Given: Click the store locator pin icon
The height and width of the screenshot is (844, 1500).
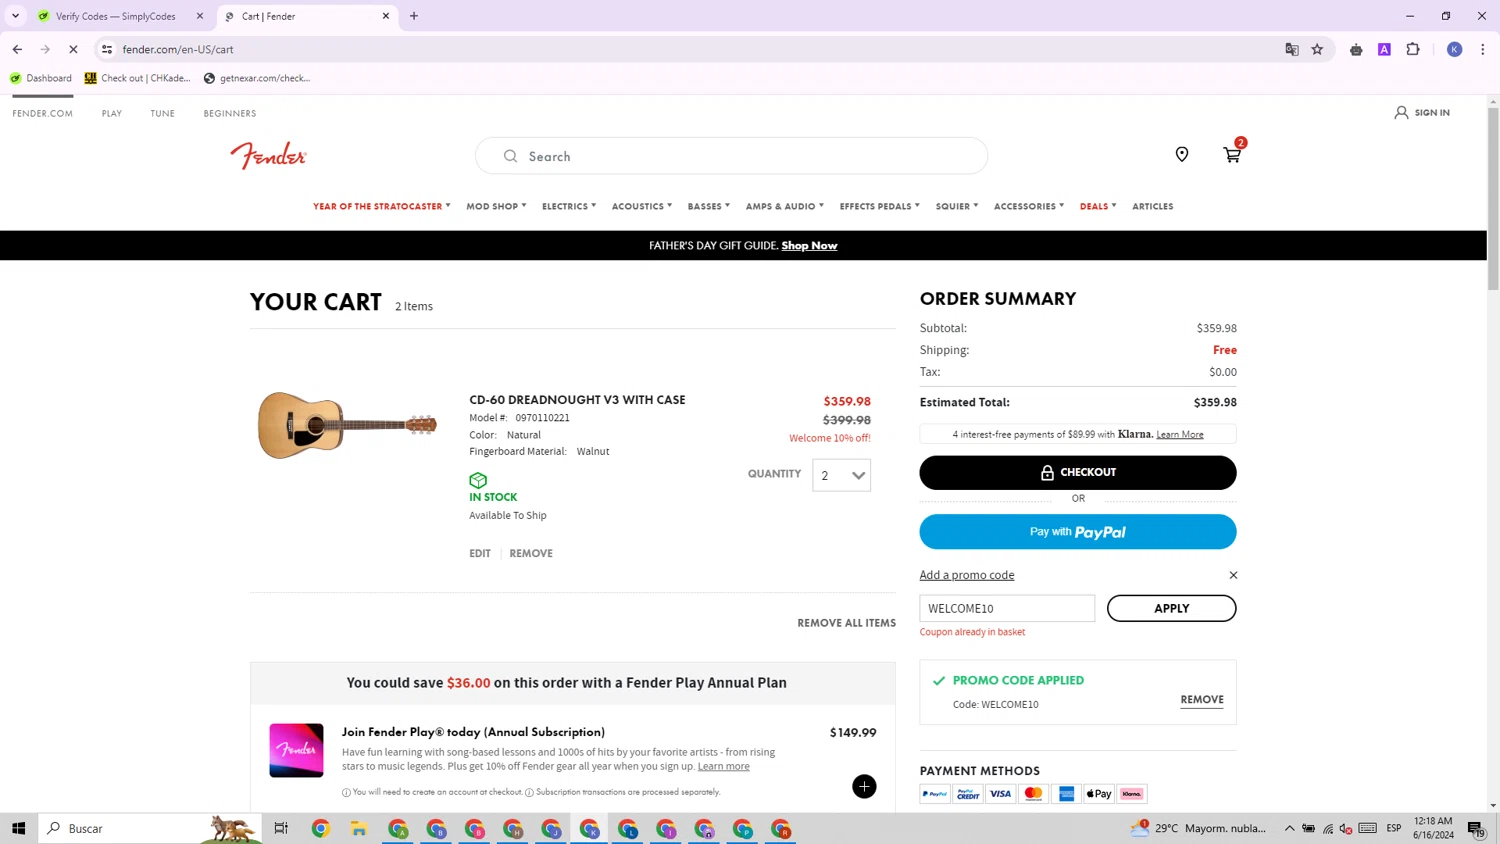Looking at the screenshot, I should pyautogui.click(x=1182, y=154).
